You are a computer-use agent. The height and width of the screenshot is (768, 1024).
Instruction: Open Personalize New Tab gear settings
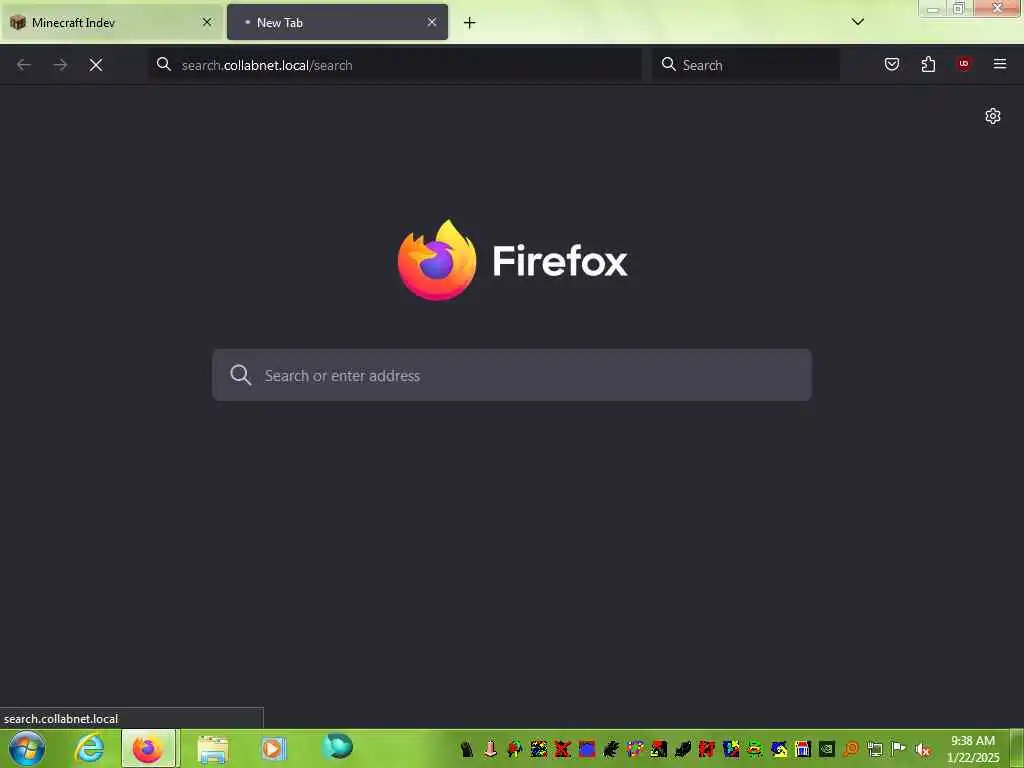993,116
